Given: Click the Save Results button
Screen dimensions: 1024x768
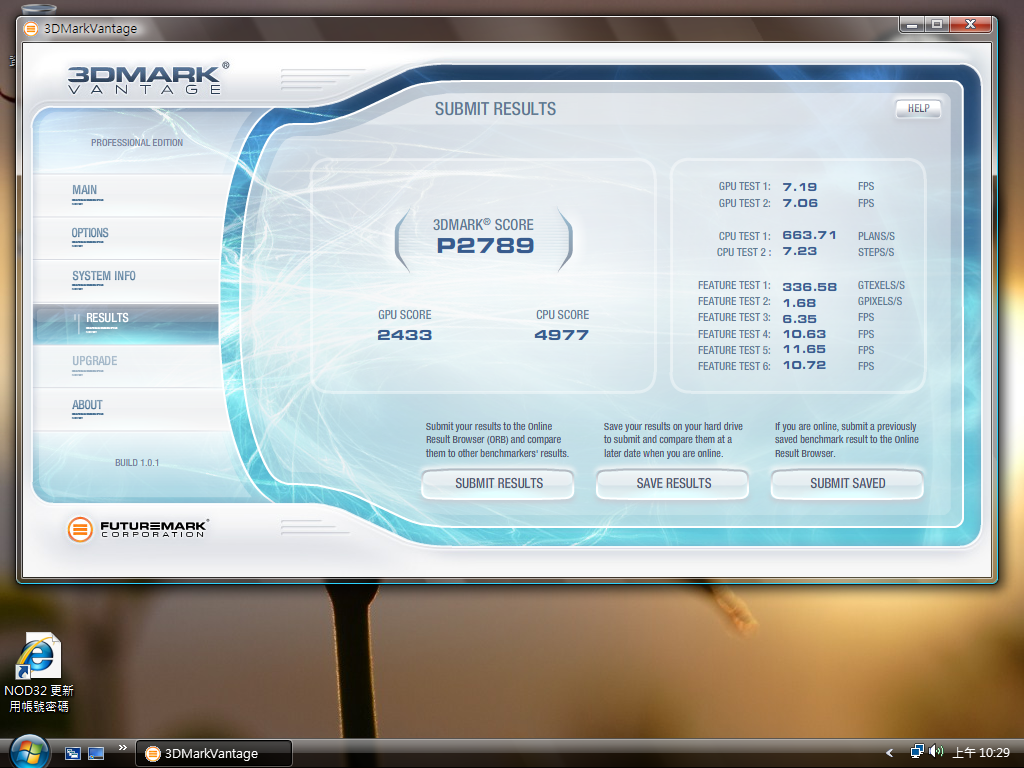Looking at the screenshot, I should click(x=673, y=484).
